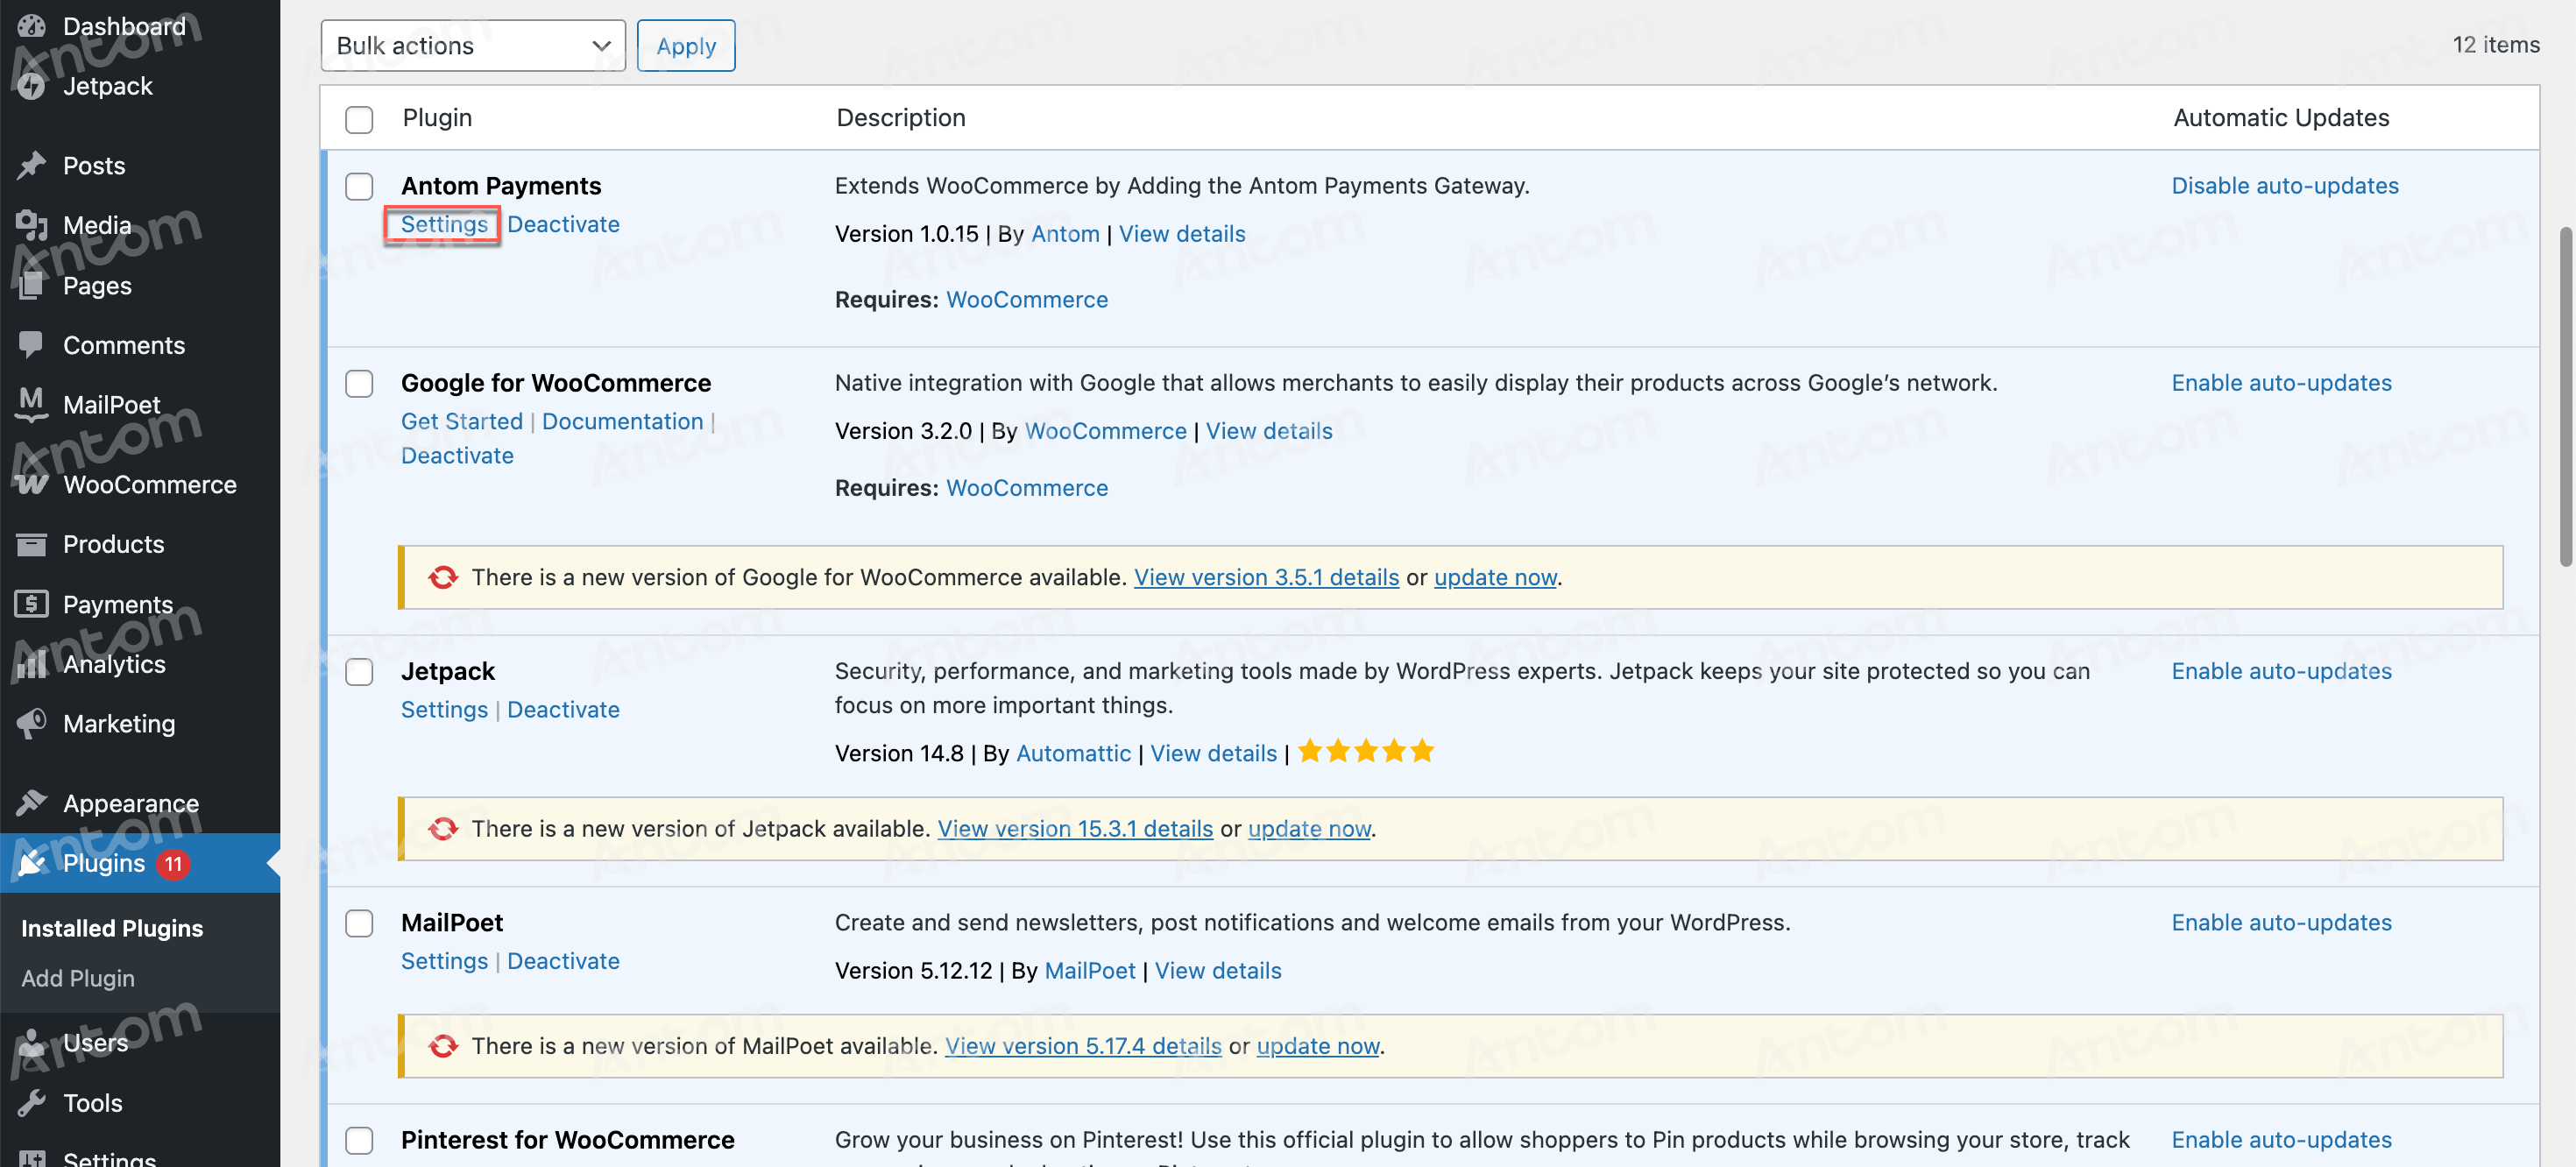Toggle the select-all plugins checkbox in header

coord(359,119)
